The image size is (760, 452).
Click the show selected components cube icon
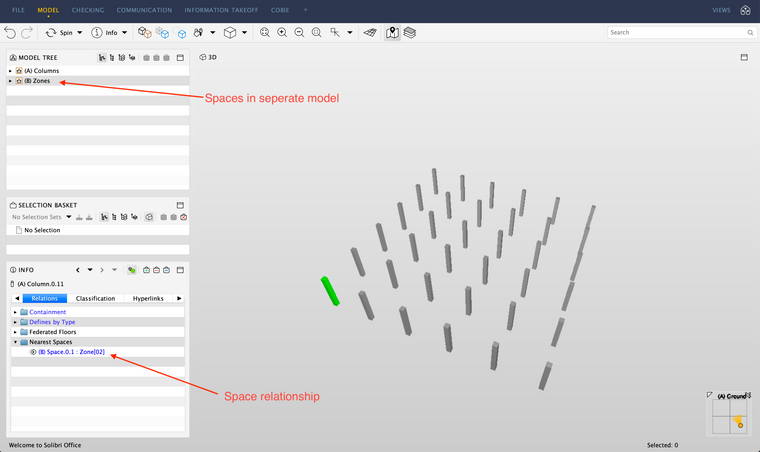(x=144, y=32)
